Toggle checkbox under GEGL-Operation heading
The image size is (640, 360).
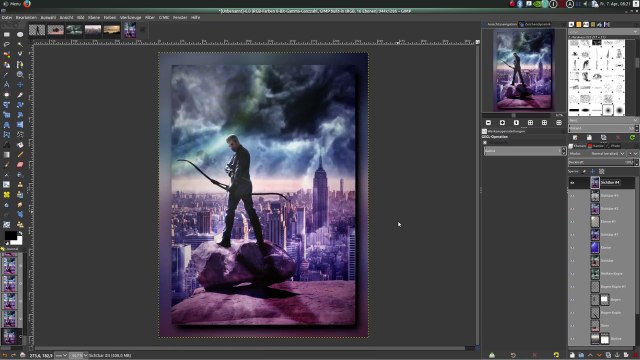[x=485, y=142]
